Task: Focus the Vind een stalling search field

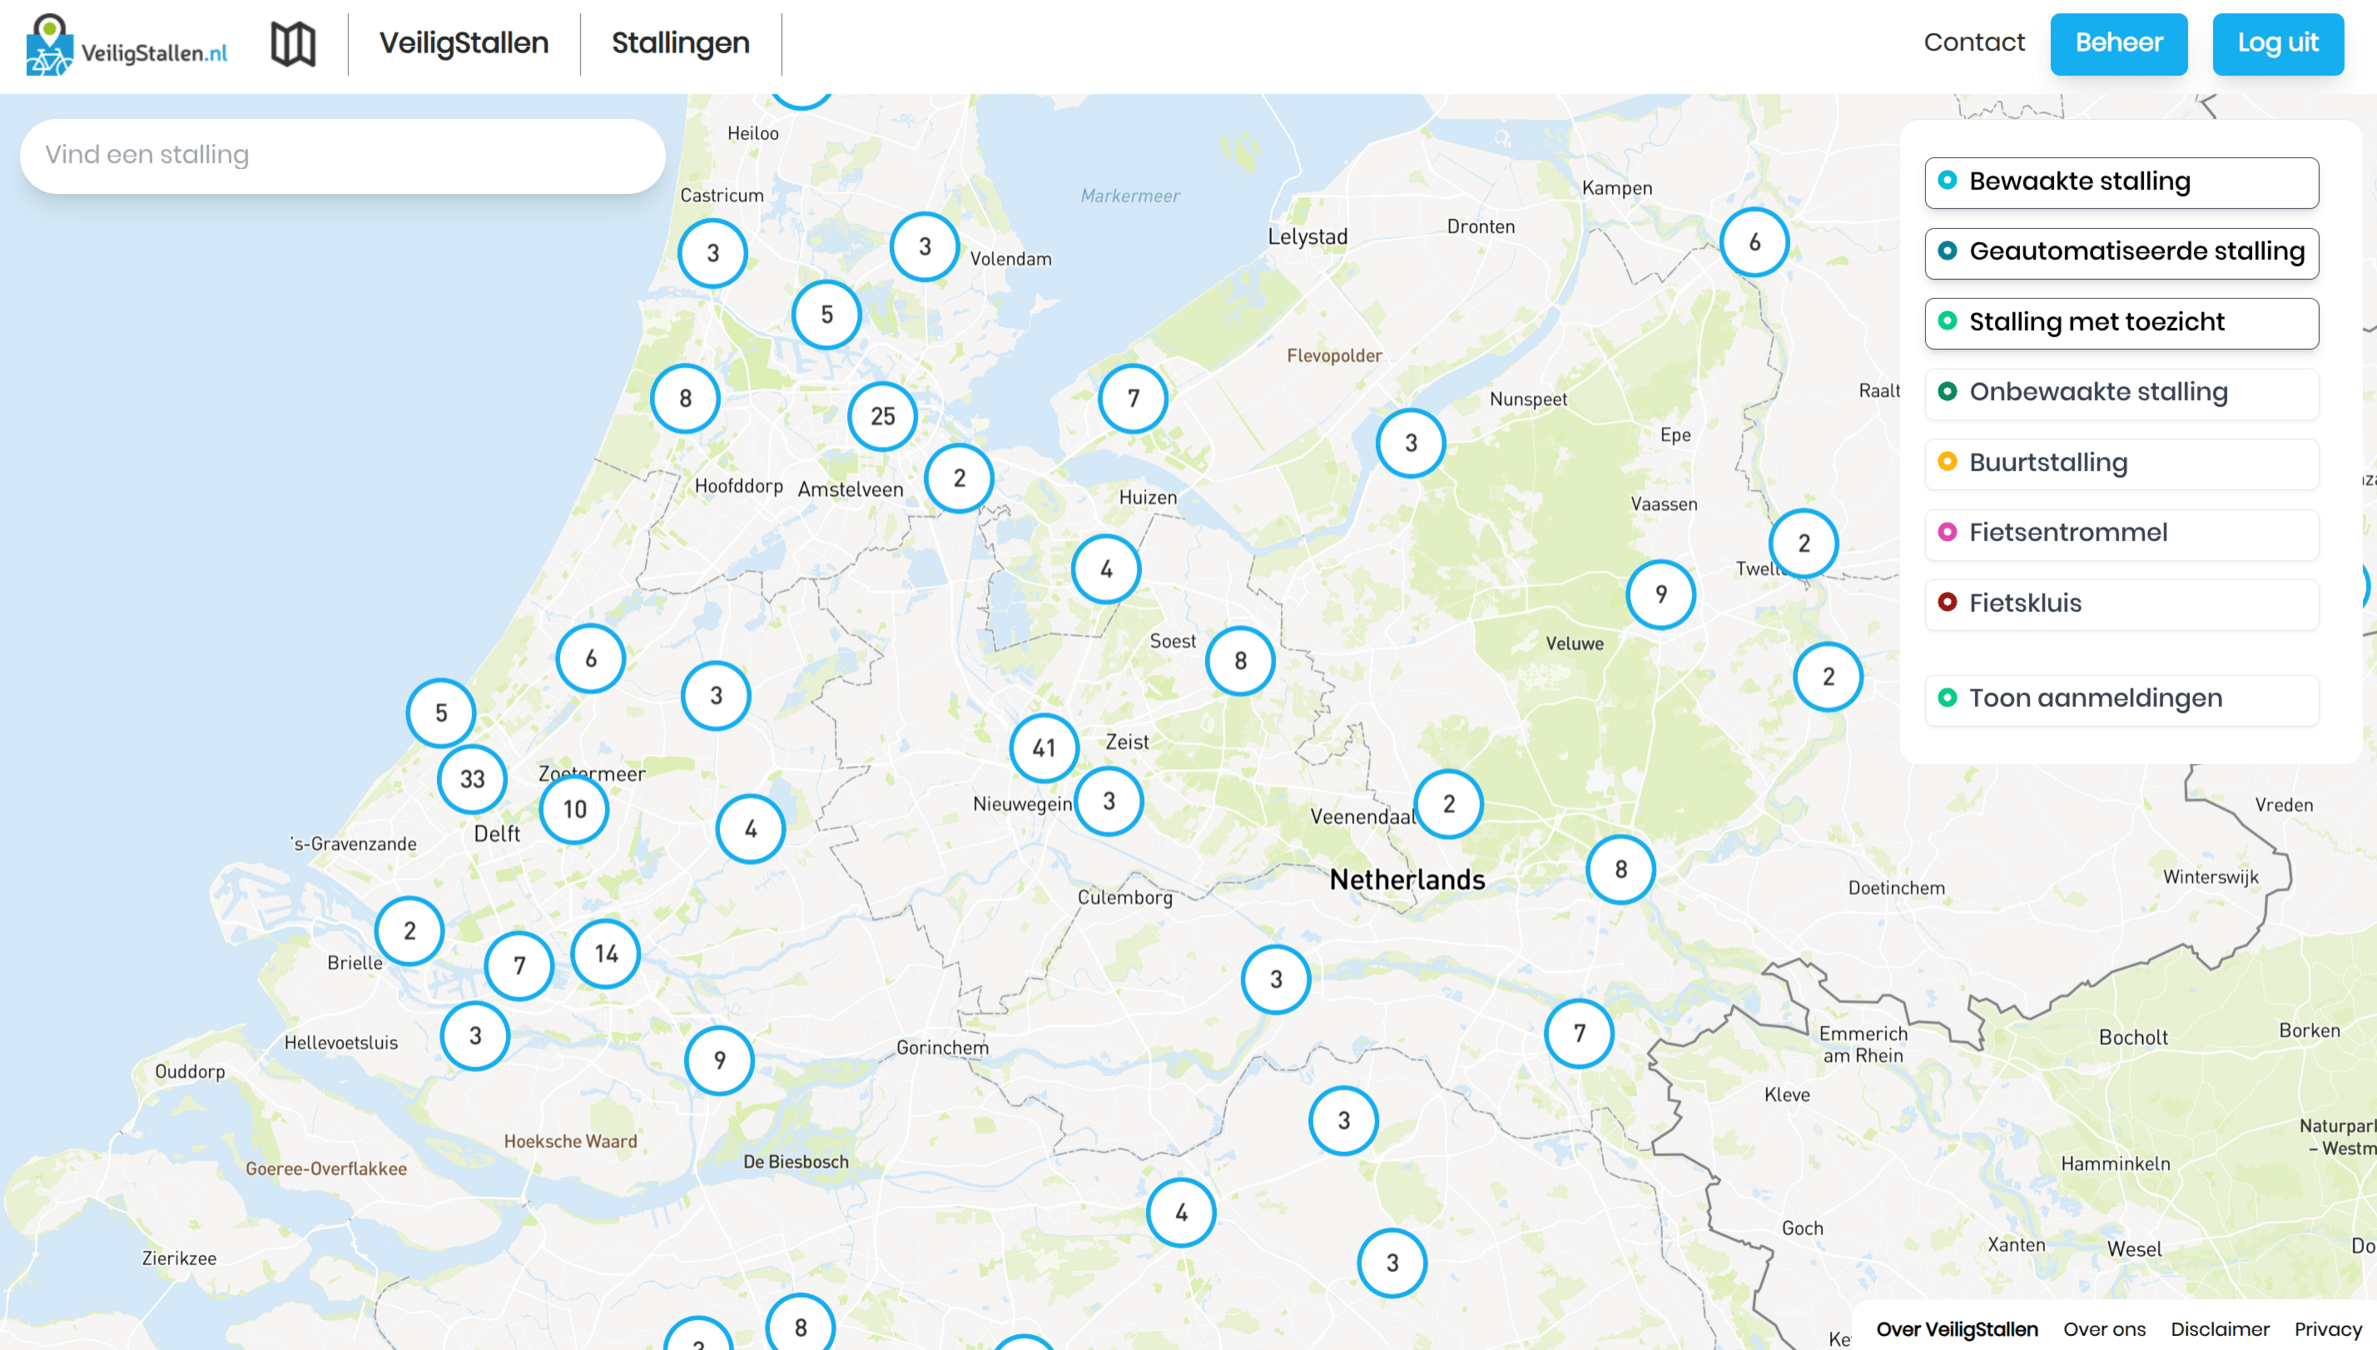Action: (342, 156)
